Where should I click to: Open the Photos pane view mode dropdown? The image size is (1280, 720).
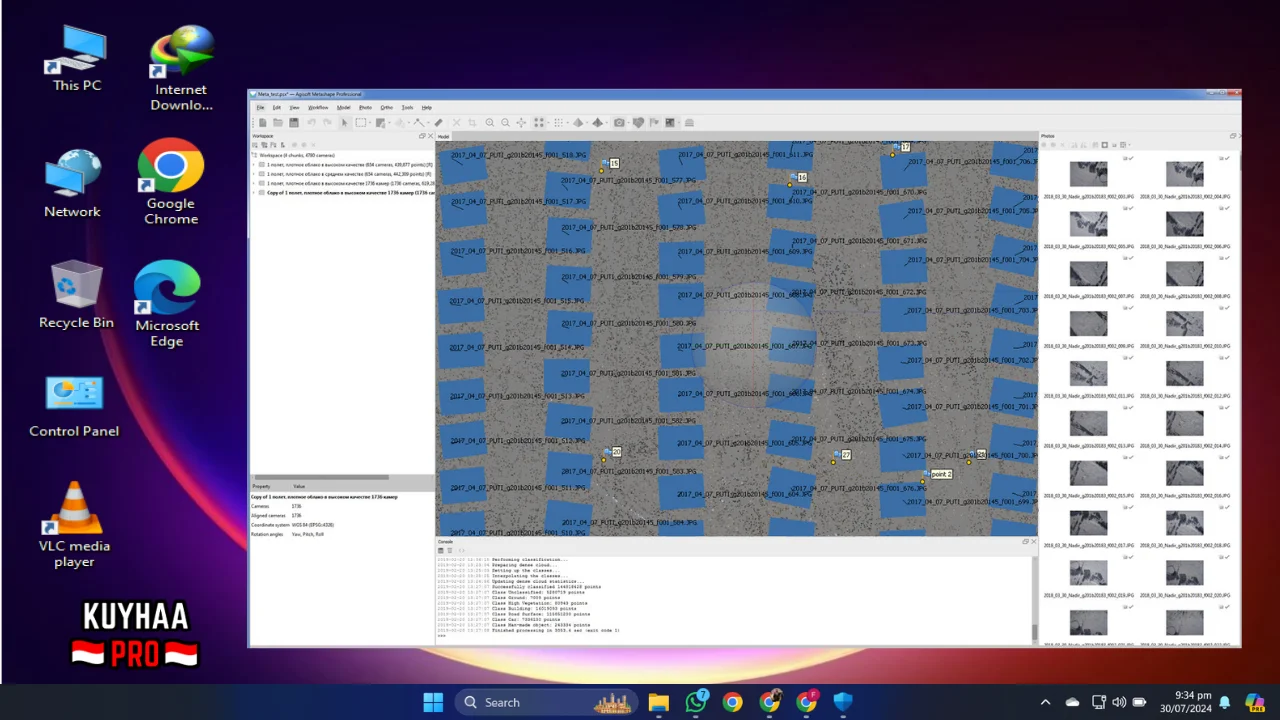(x=1129, y=145)
